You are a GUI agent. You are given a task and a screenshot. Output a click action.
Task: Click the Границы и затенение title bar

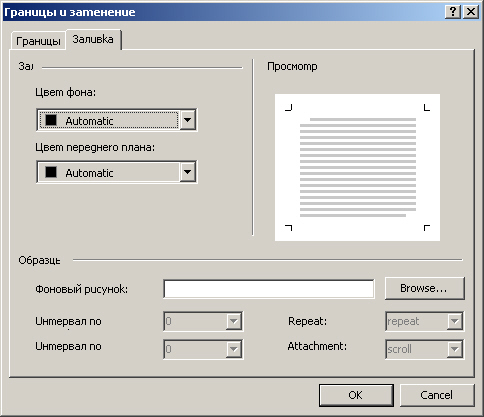click(x=223, y=12)
